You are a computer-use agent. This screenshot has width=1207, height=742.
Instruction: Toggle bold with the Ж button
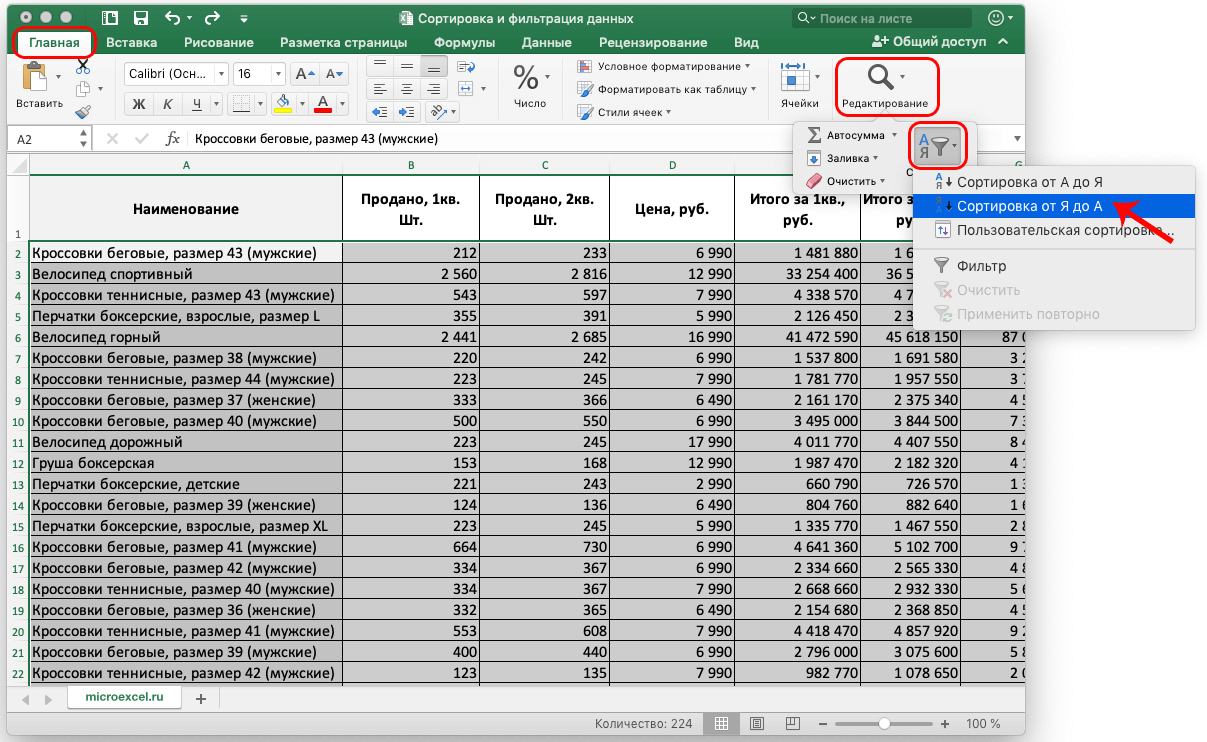pos(140,104)
